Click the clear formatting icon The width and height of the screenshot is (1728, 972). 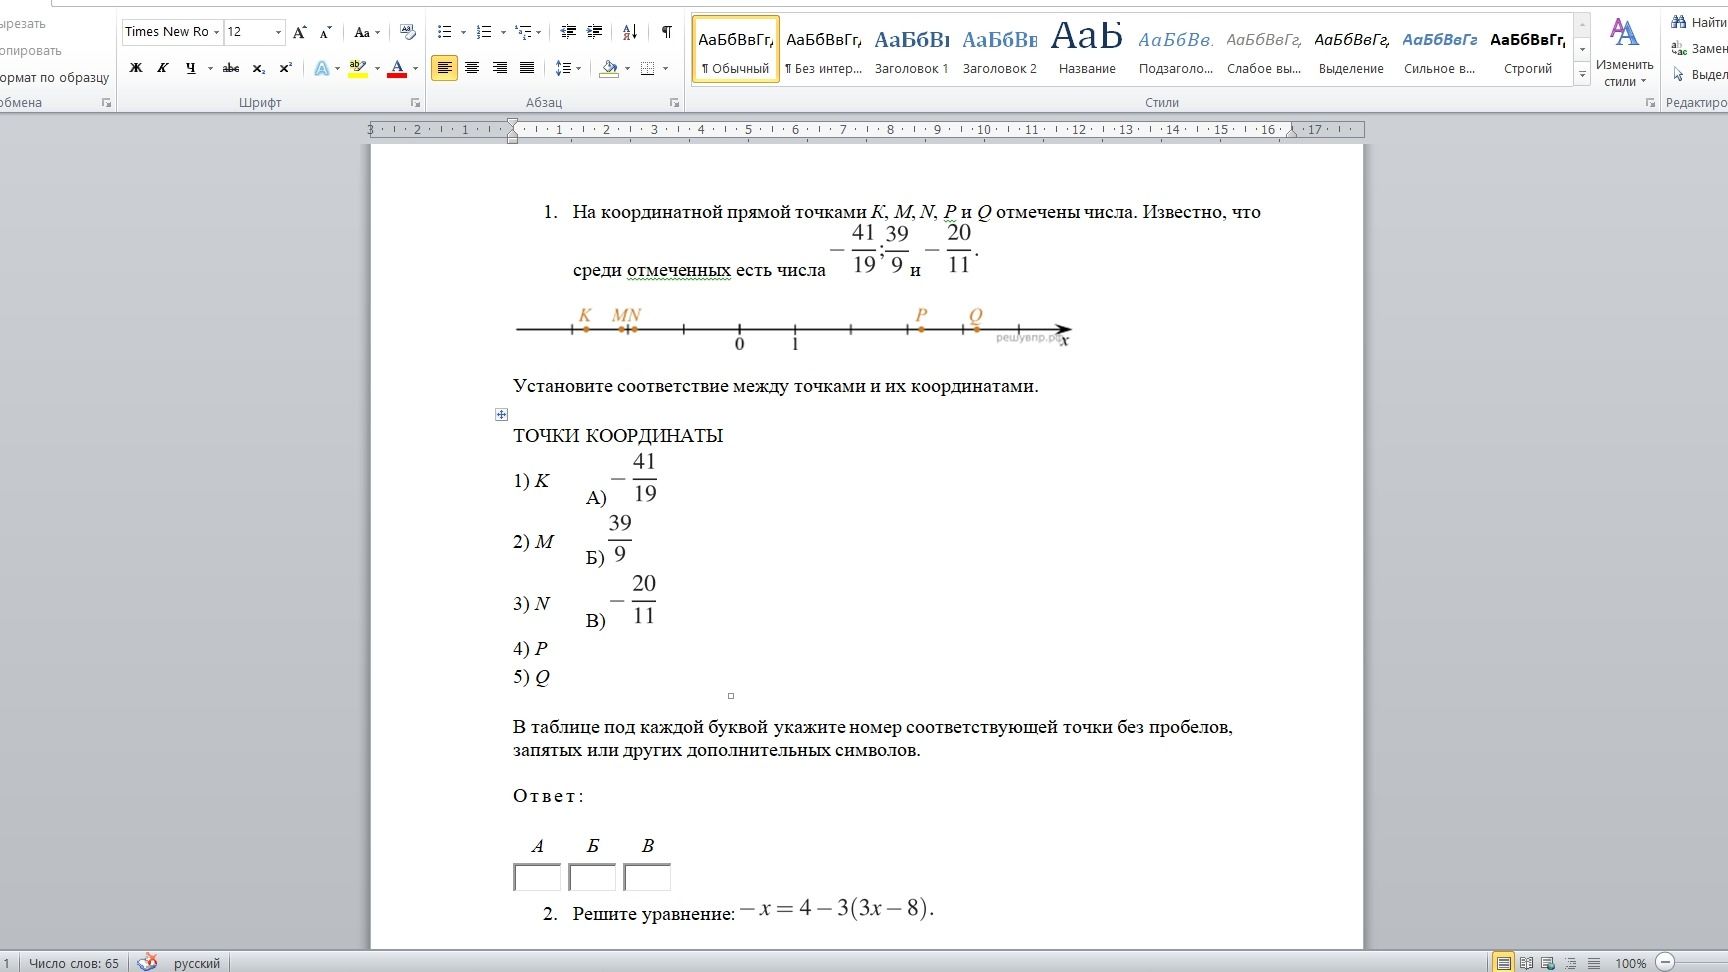pos(407,32)
